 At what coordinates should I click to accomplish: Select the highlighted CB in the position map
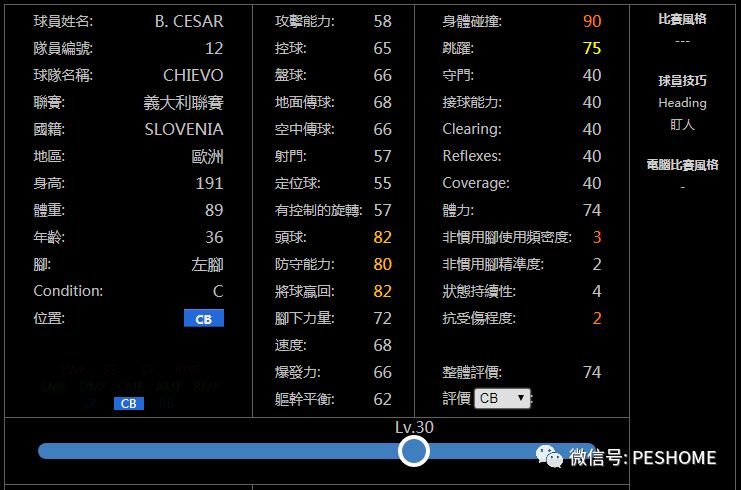coord(129,404)
